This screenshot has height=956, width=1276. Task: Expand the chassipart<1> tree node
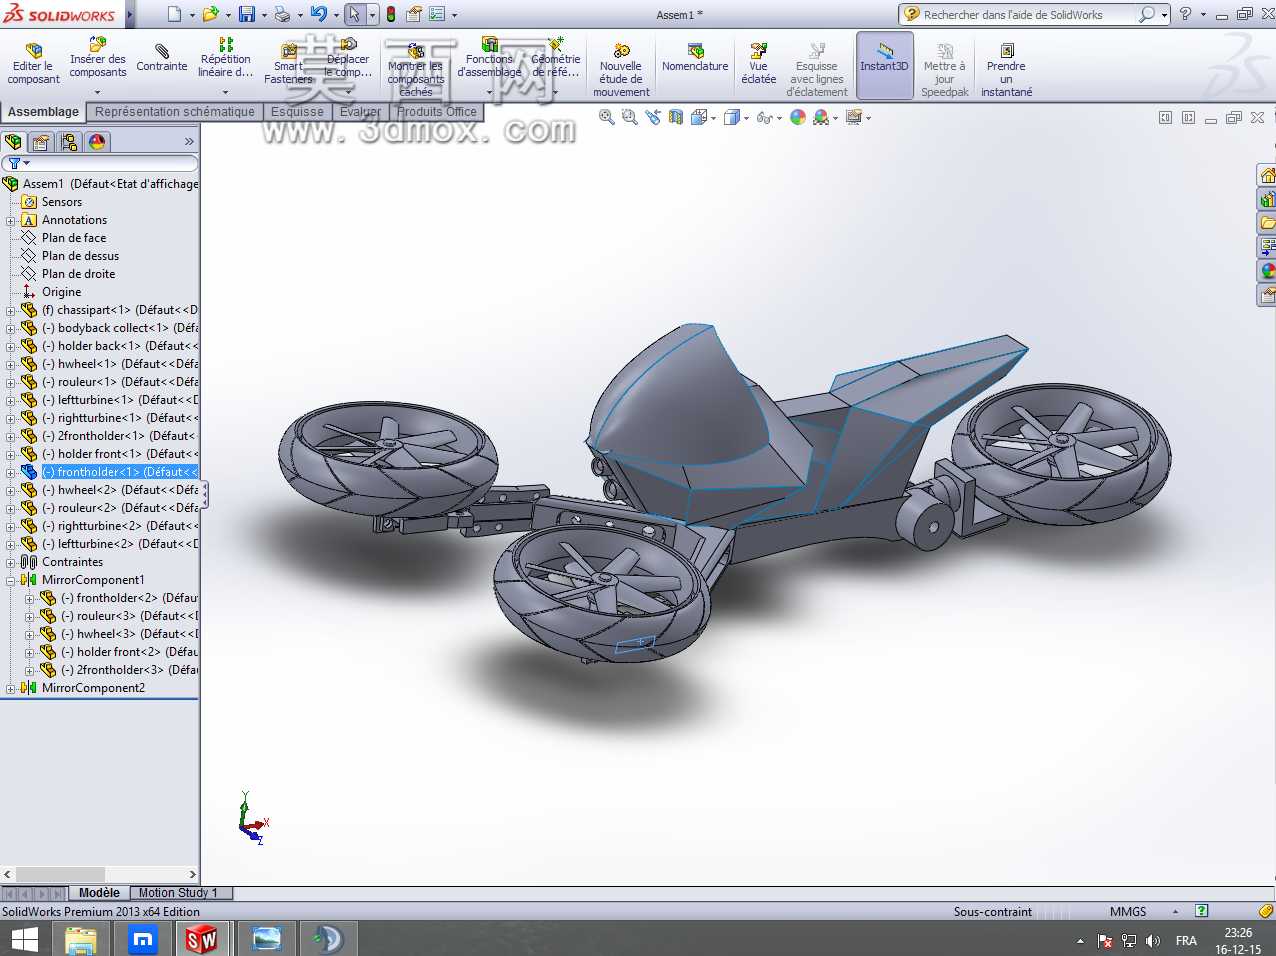tap(11, 310)
